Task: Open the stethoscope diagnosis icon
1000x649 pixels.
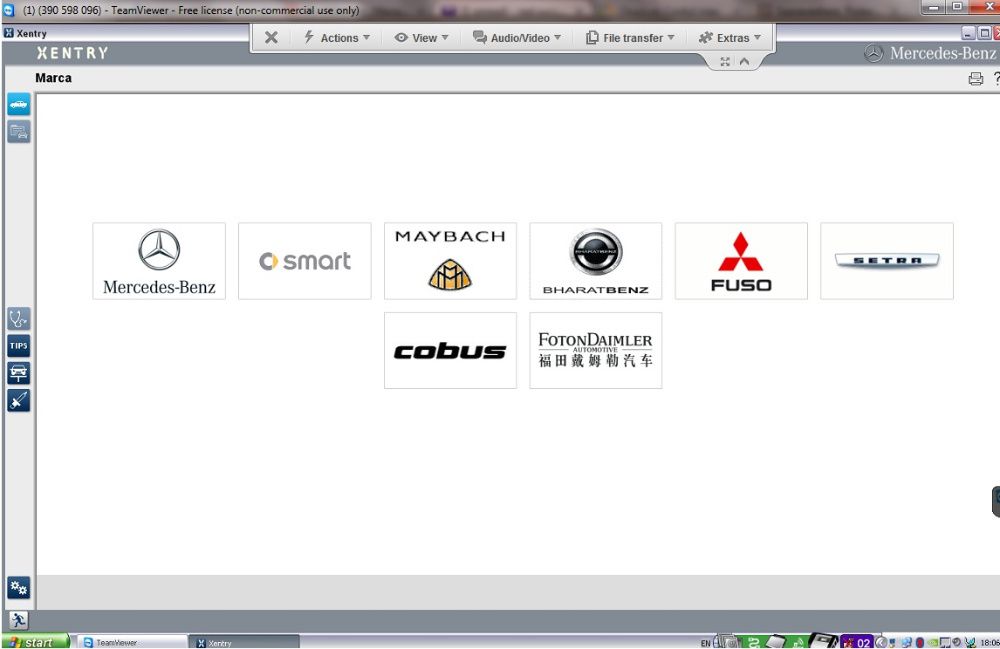Action: [18, 318]
